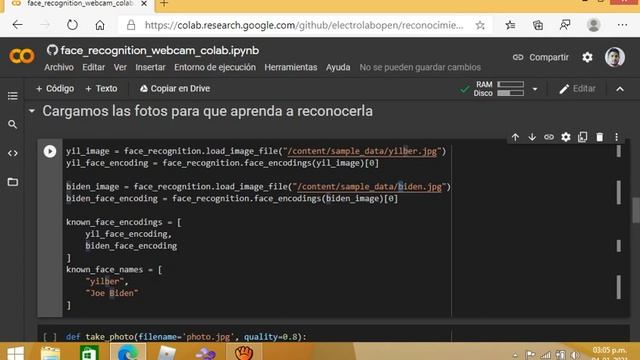Open Google account avatar
This screenshot has width=640, height=360.
615,57
